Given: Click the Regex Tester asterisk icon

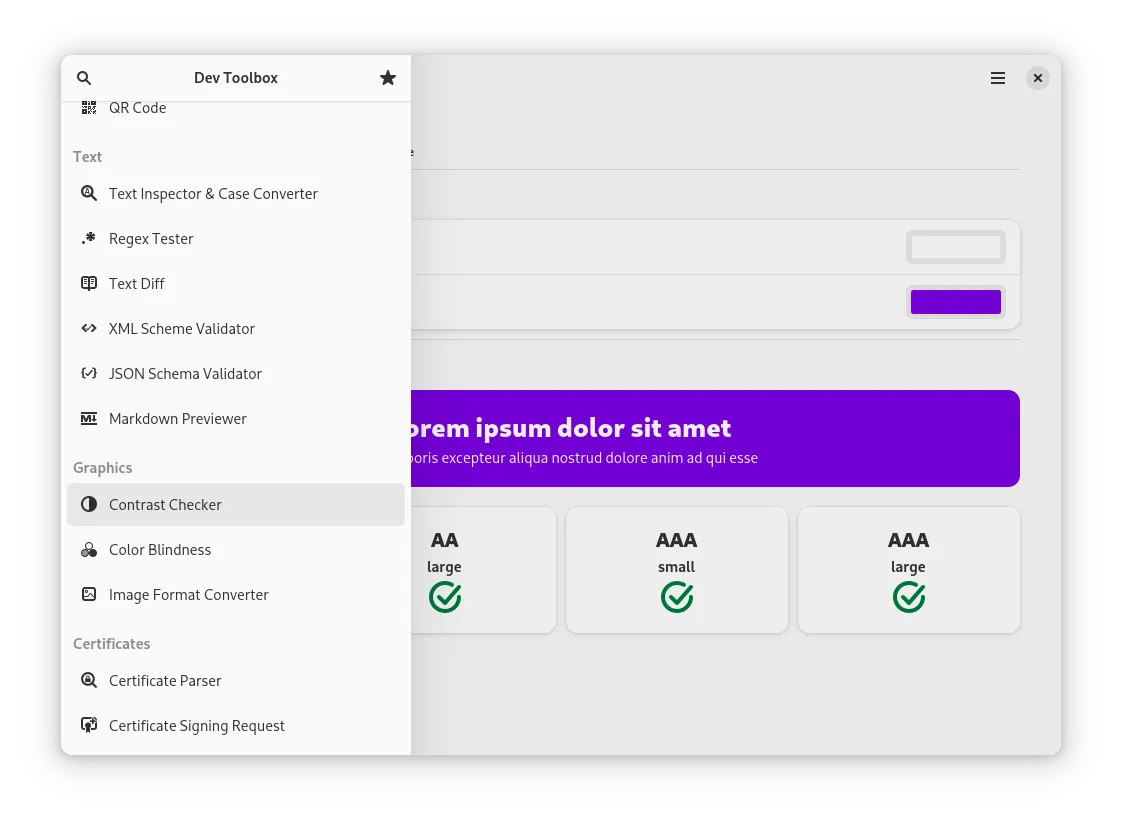Looking at the screenshot, I should 89,238.
